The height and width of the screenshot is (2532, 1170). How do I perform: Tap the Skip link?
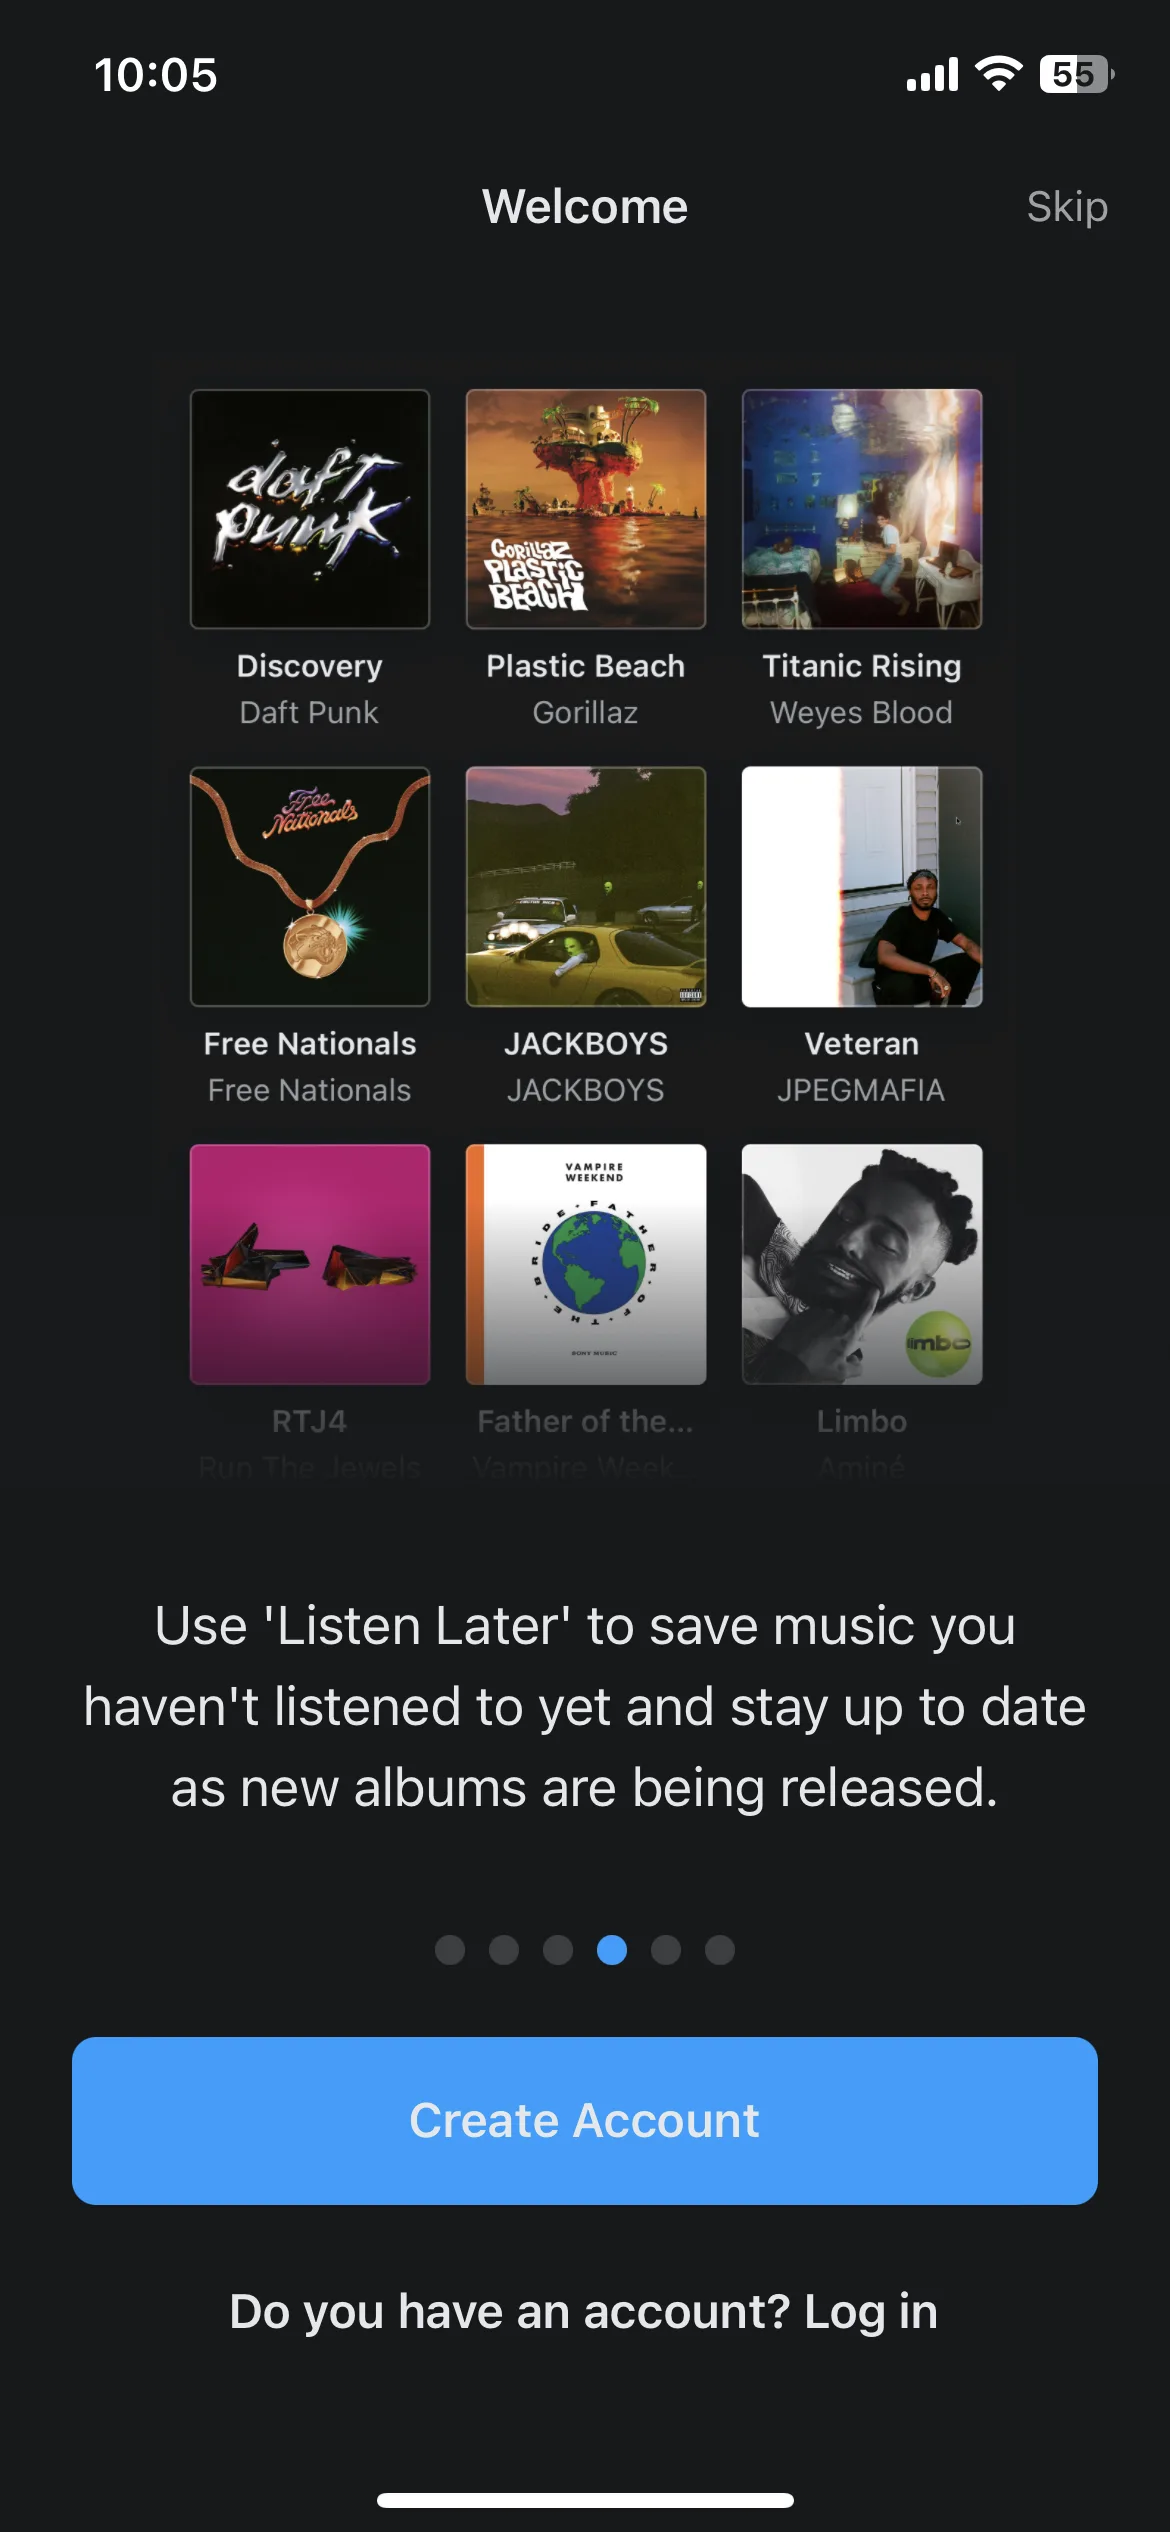[x=1066, y=207]
